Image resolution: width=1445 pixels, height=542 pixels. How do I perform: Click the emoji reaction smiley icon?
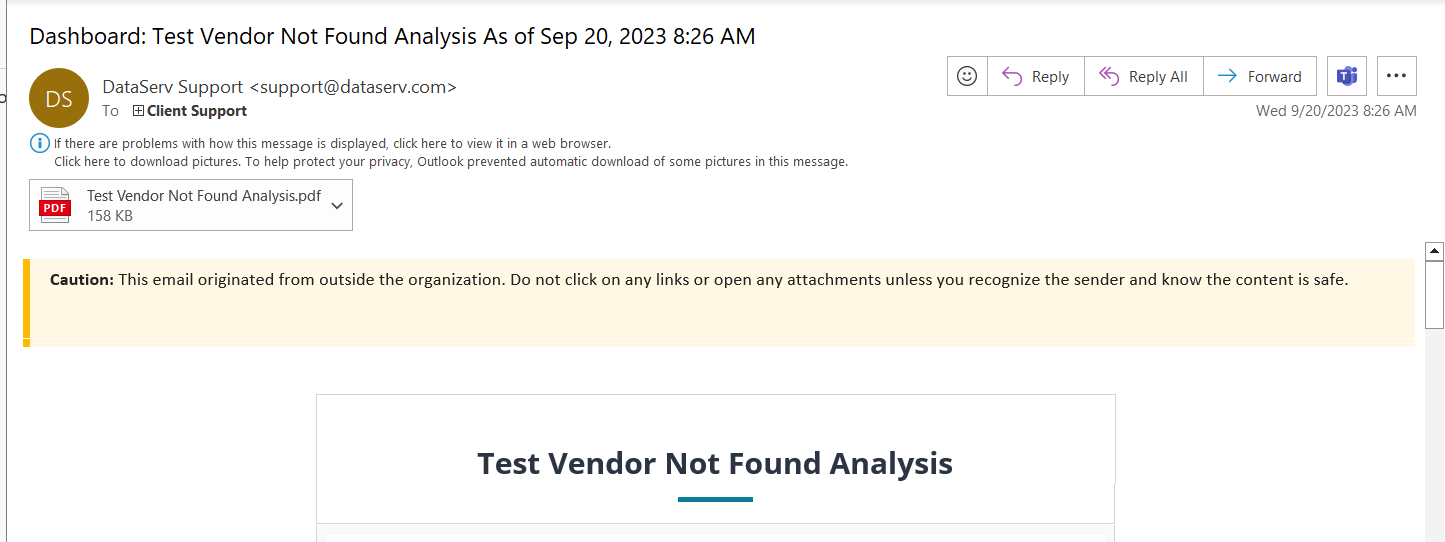coord(967,76)
